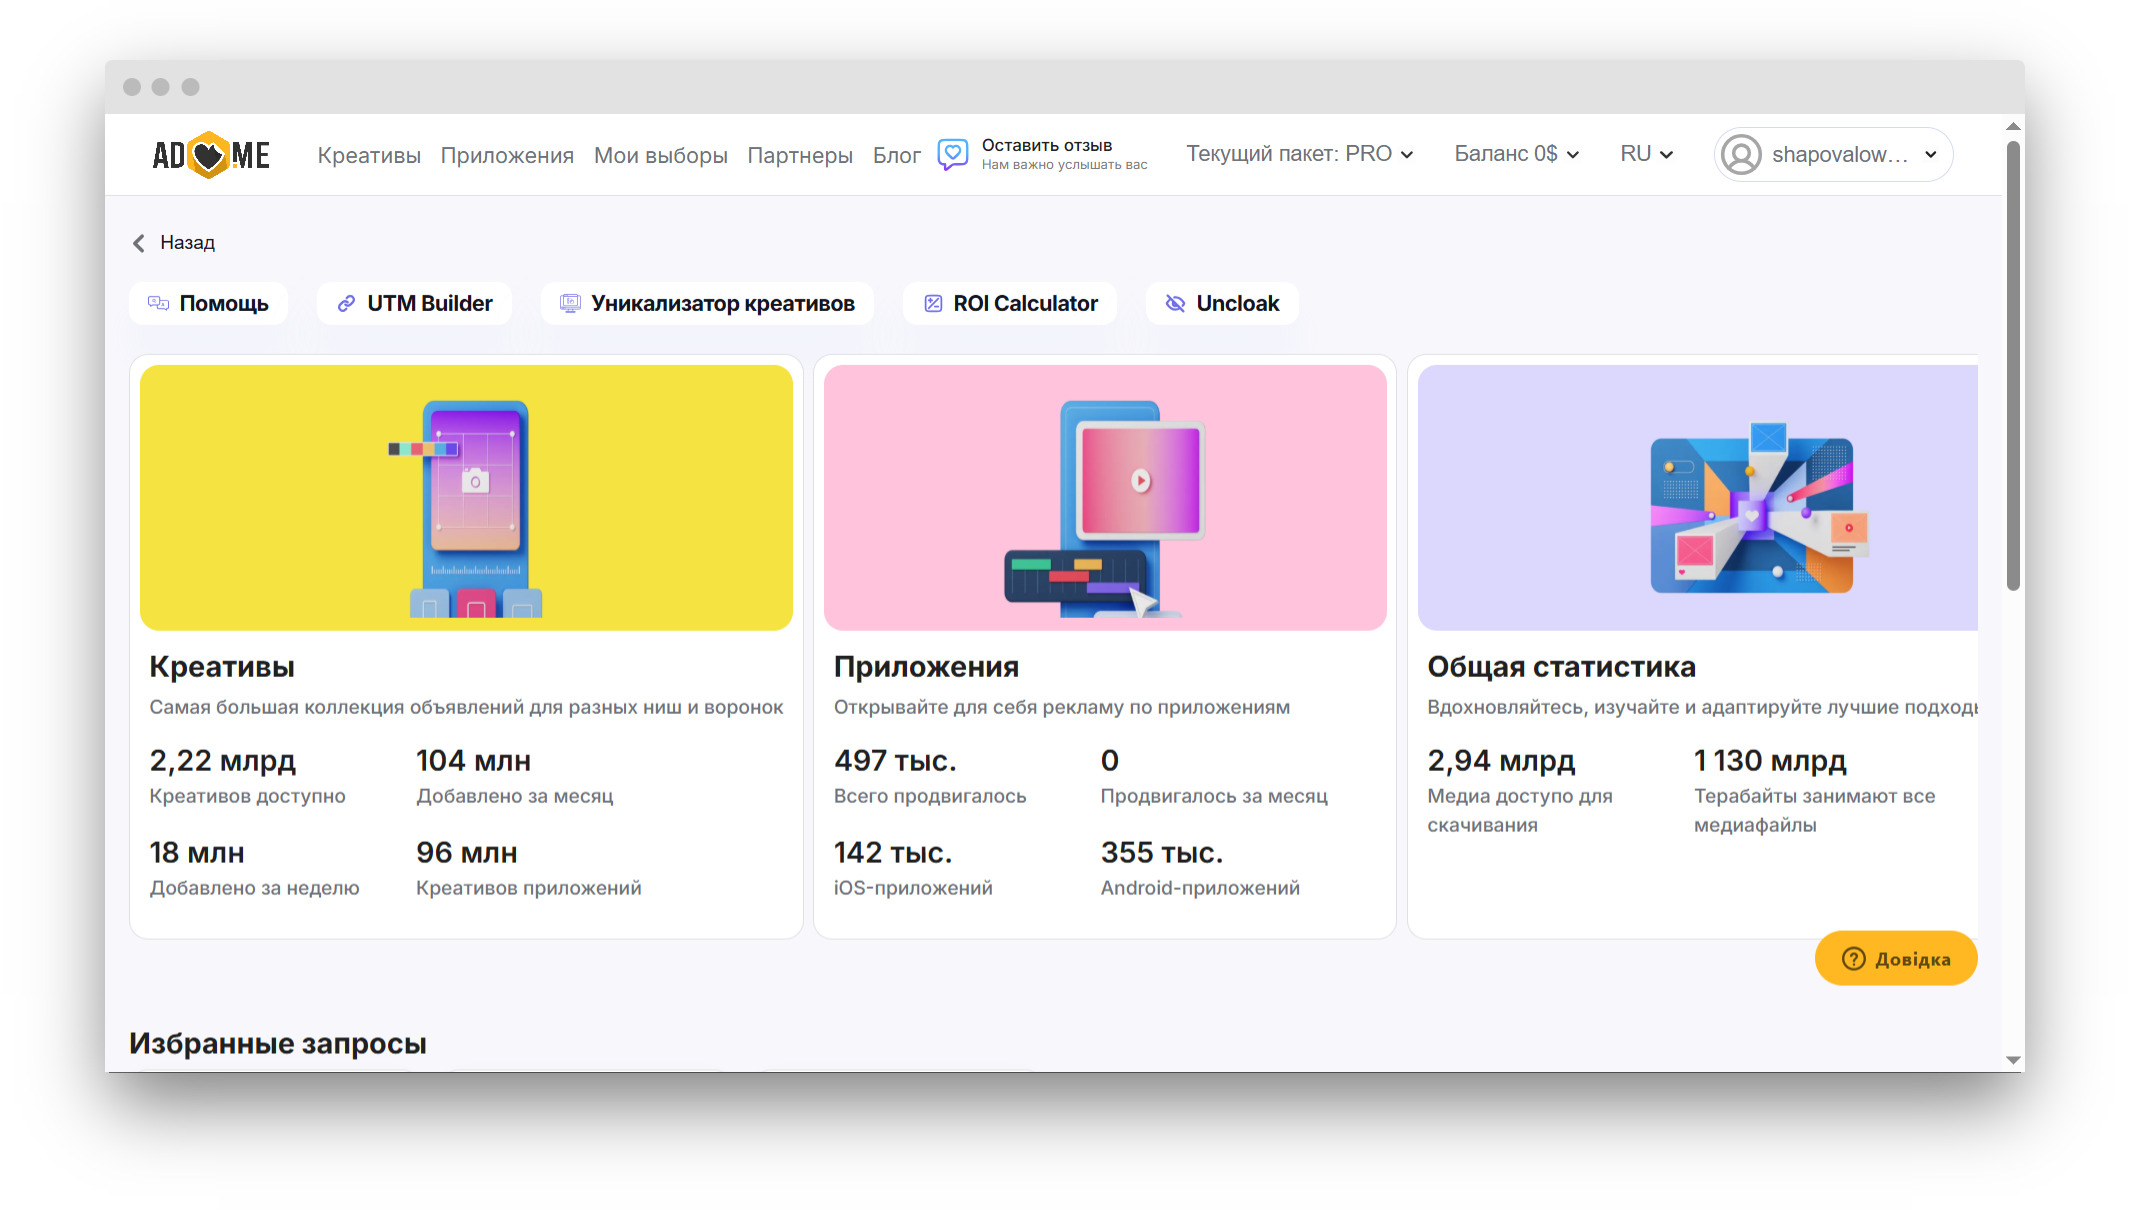Click the Uncloak eye-slash icon
The image size is (2130, 1222).
pyautogui.click(x=1176, y=303)
